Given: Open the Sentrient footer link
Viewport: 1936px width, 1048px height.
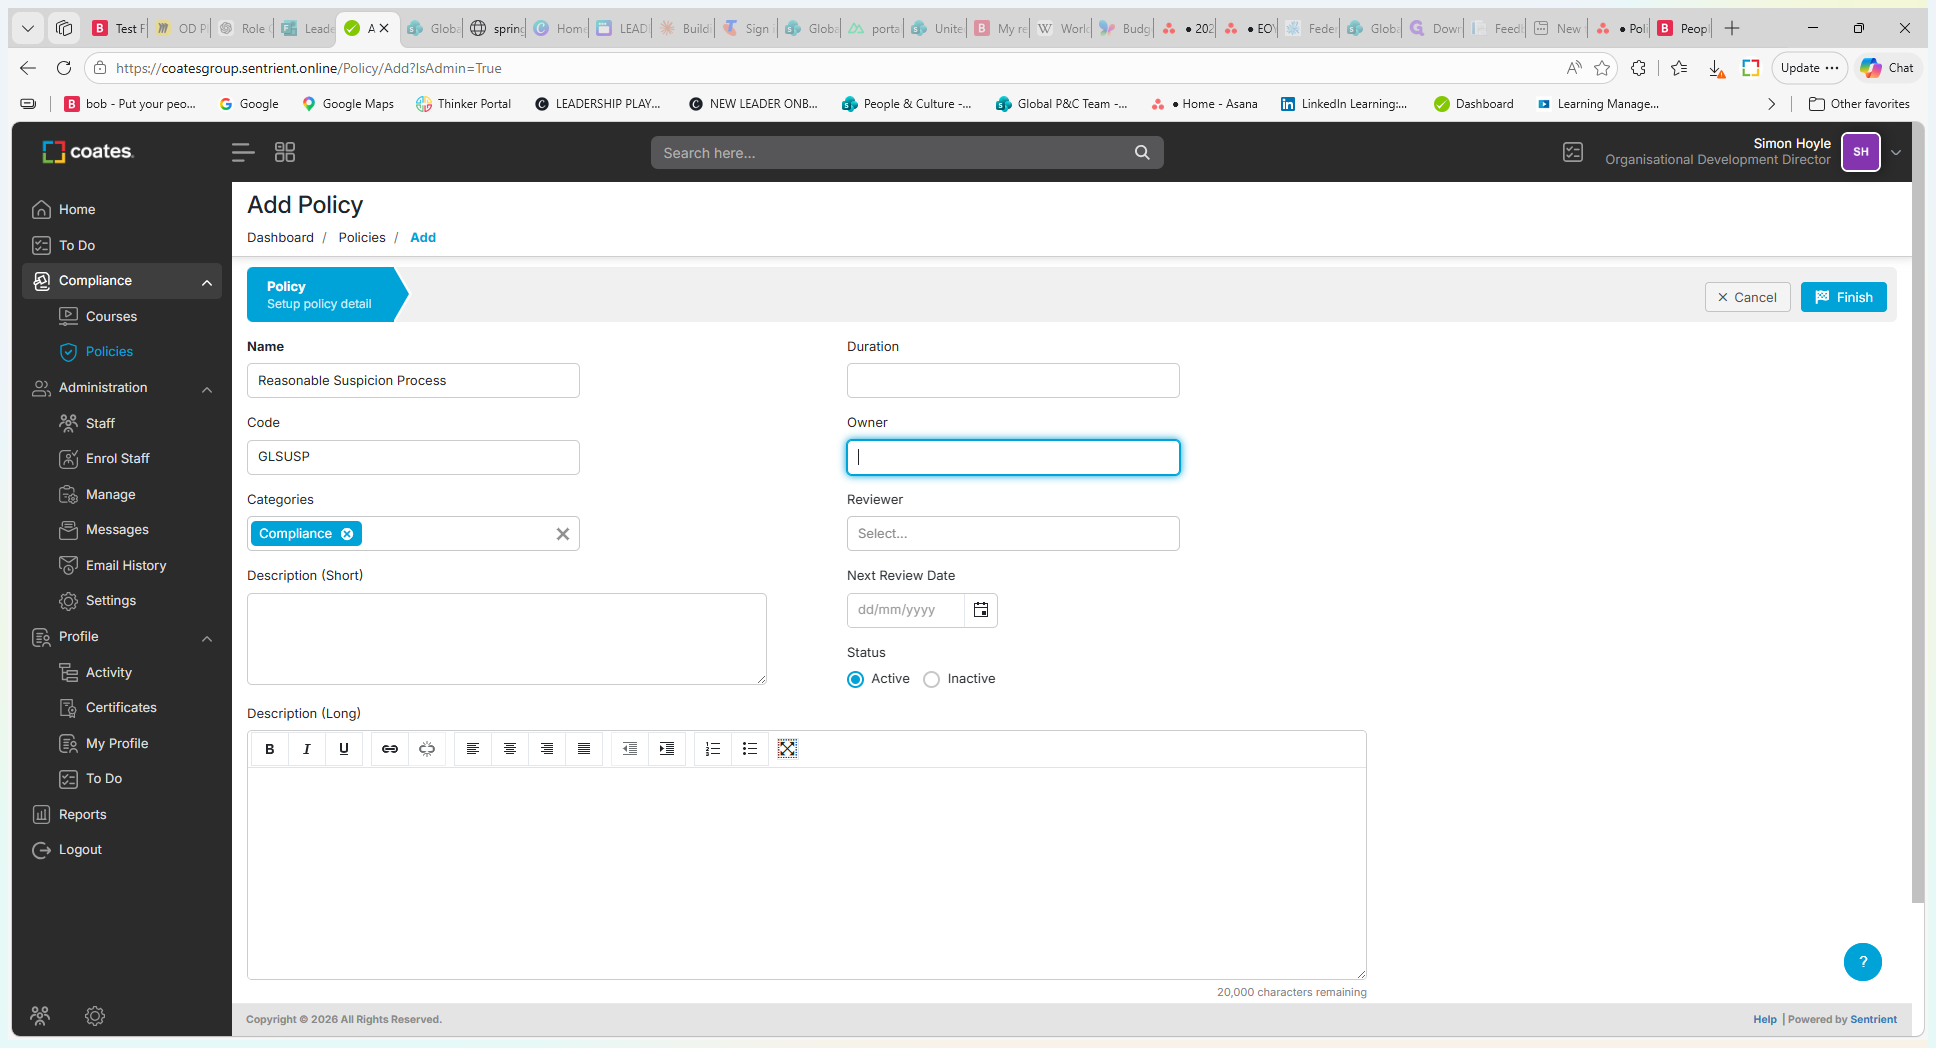Looking at the screenshot, I should (1873, 1020).
